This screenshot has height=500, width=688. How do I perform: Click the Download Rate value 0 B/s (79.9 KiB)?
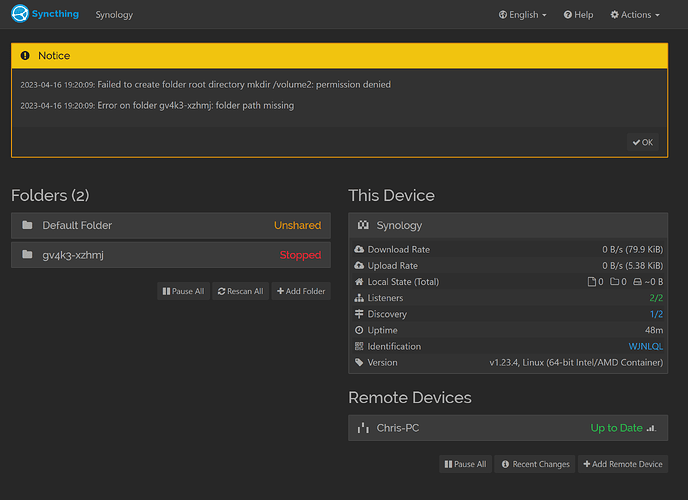pos(632,250)
